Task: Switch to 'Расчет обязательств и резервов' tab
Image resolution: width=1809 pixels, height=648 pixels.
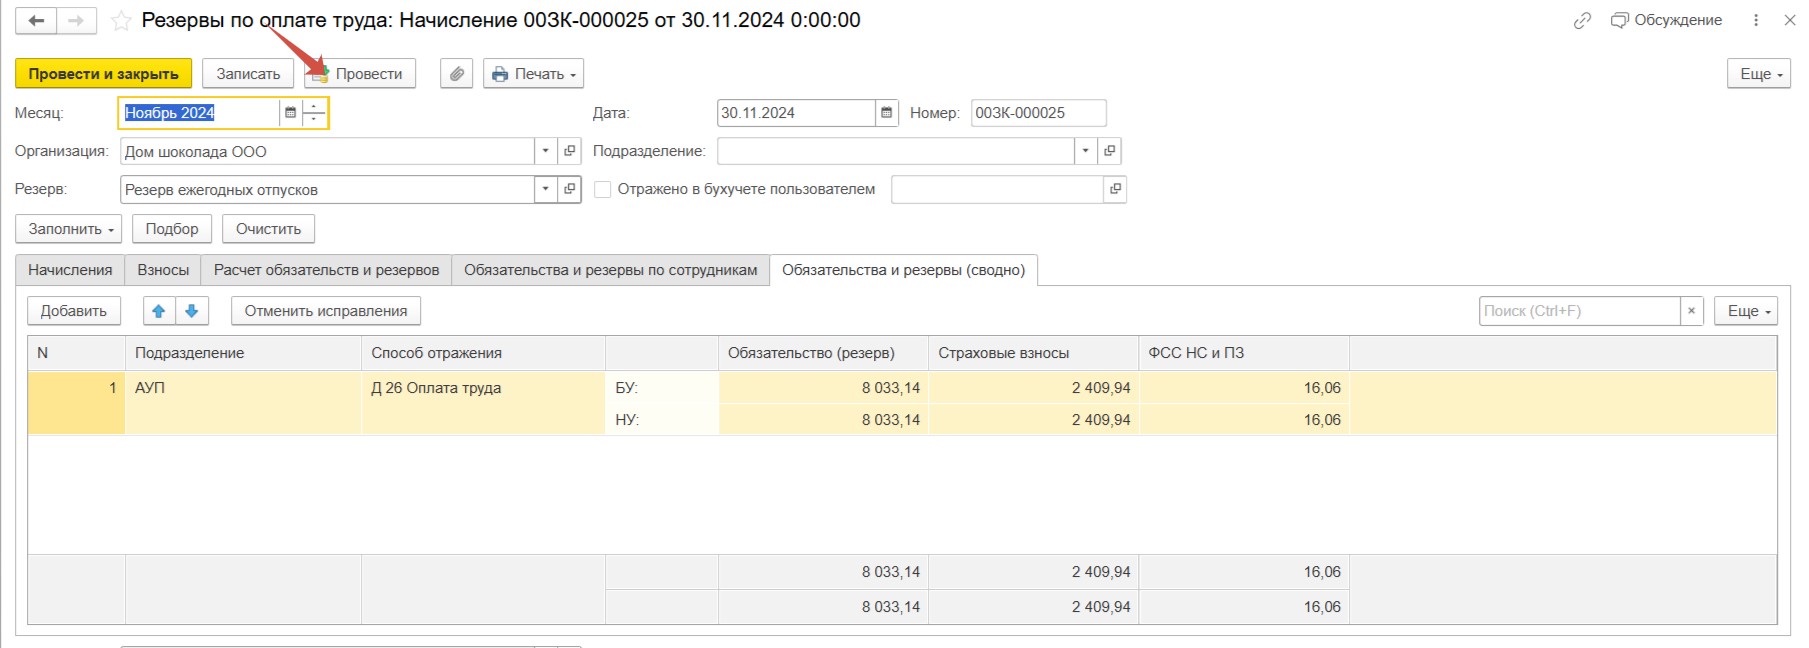Action: 326,270
